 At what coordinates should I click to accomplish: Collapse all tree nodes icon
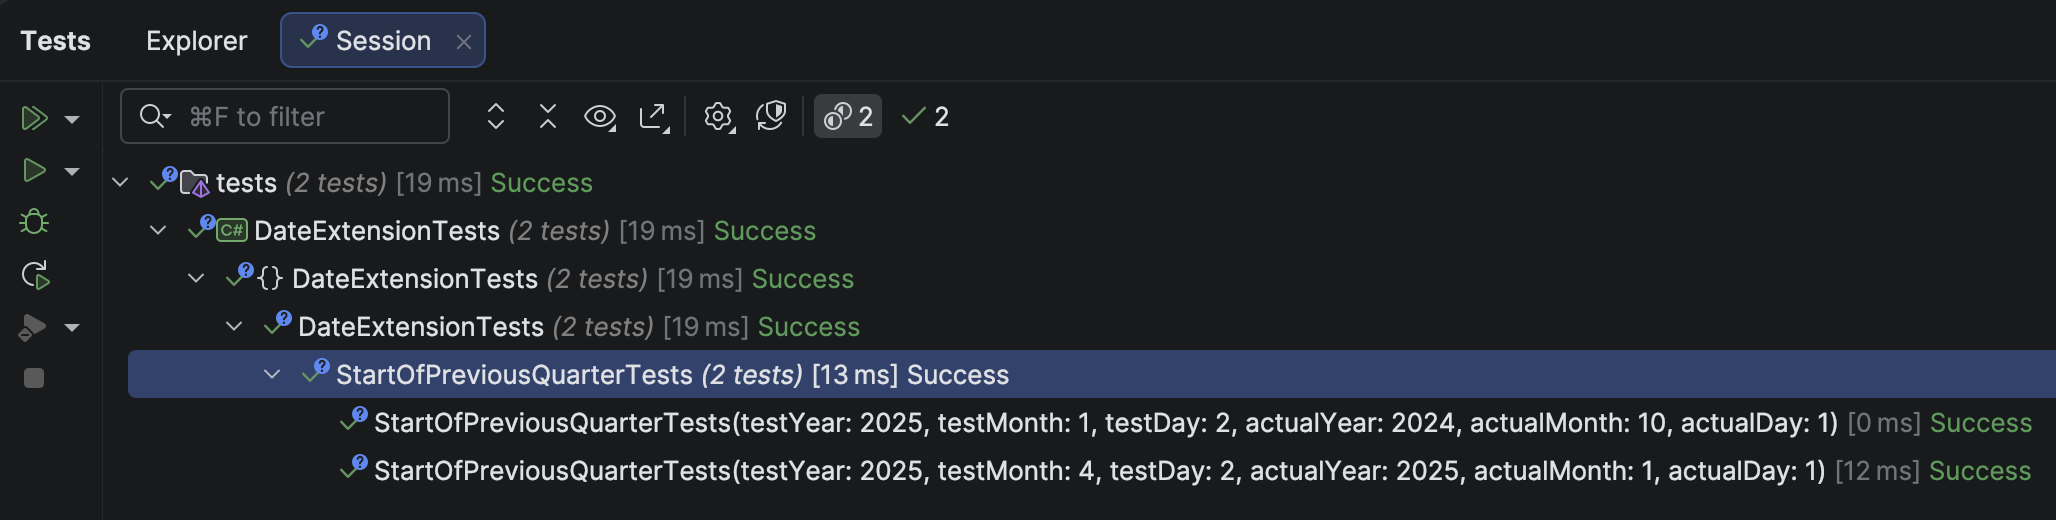tap(548, 117)
